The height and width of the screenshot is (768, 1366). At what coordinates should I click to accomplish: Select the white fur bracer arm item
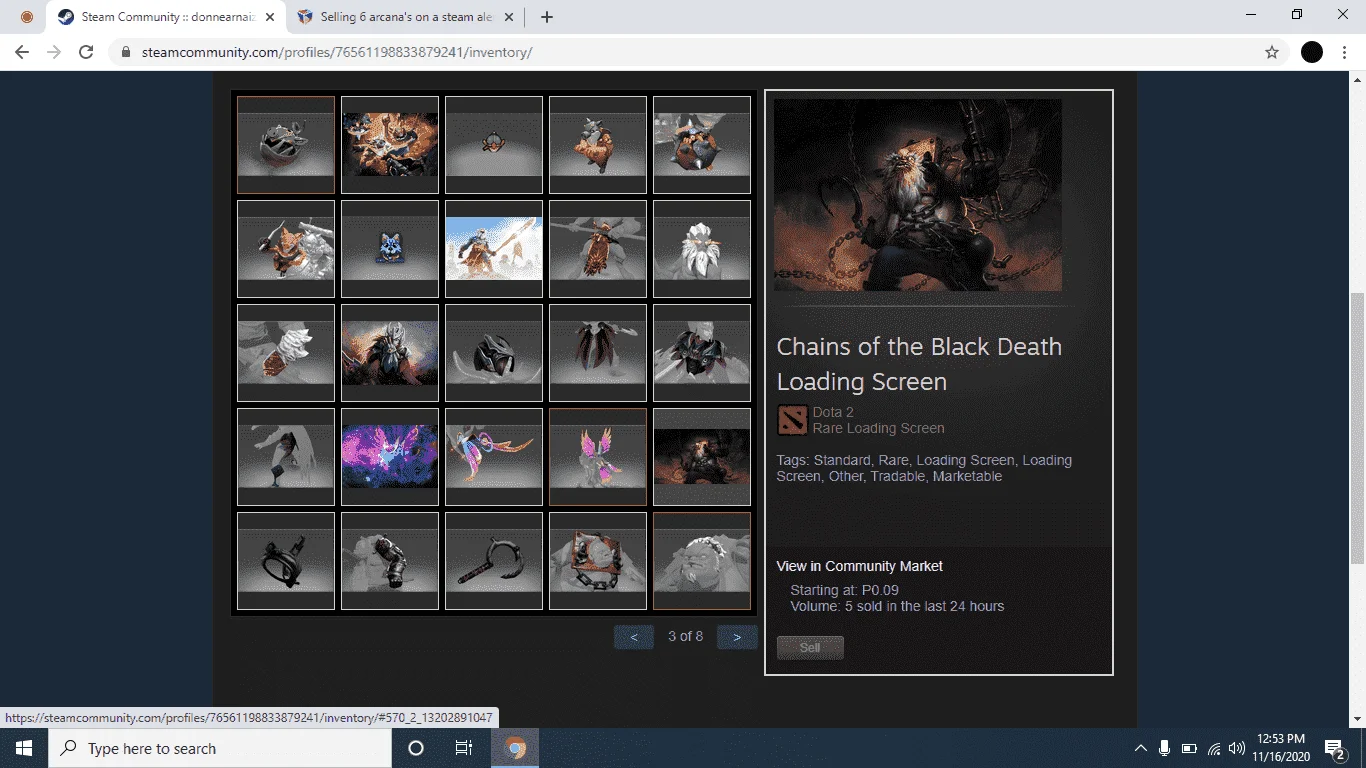pyautogui.click(x=286, y=353)
